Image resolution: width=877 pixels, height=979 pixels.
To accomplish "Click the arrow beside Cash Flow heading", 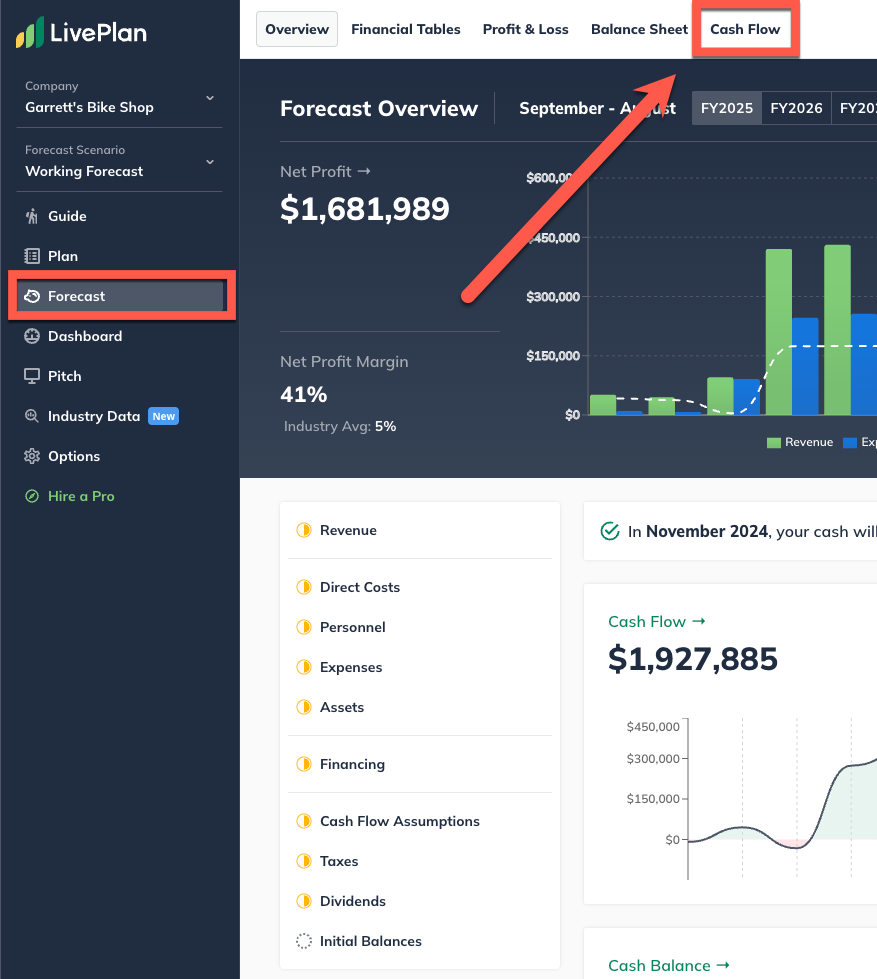I will point(699,621).
